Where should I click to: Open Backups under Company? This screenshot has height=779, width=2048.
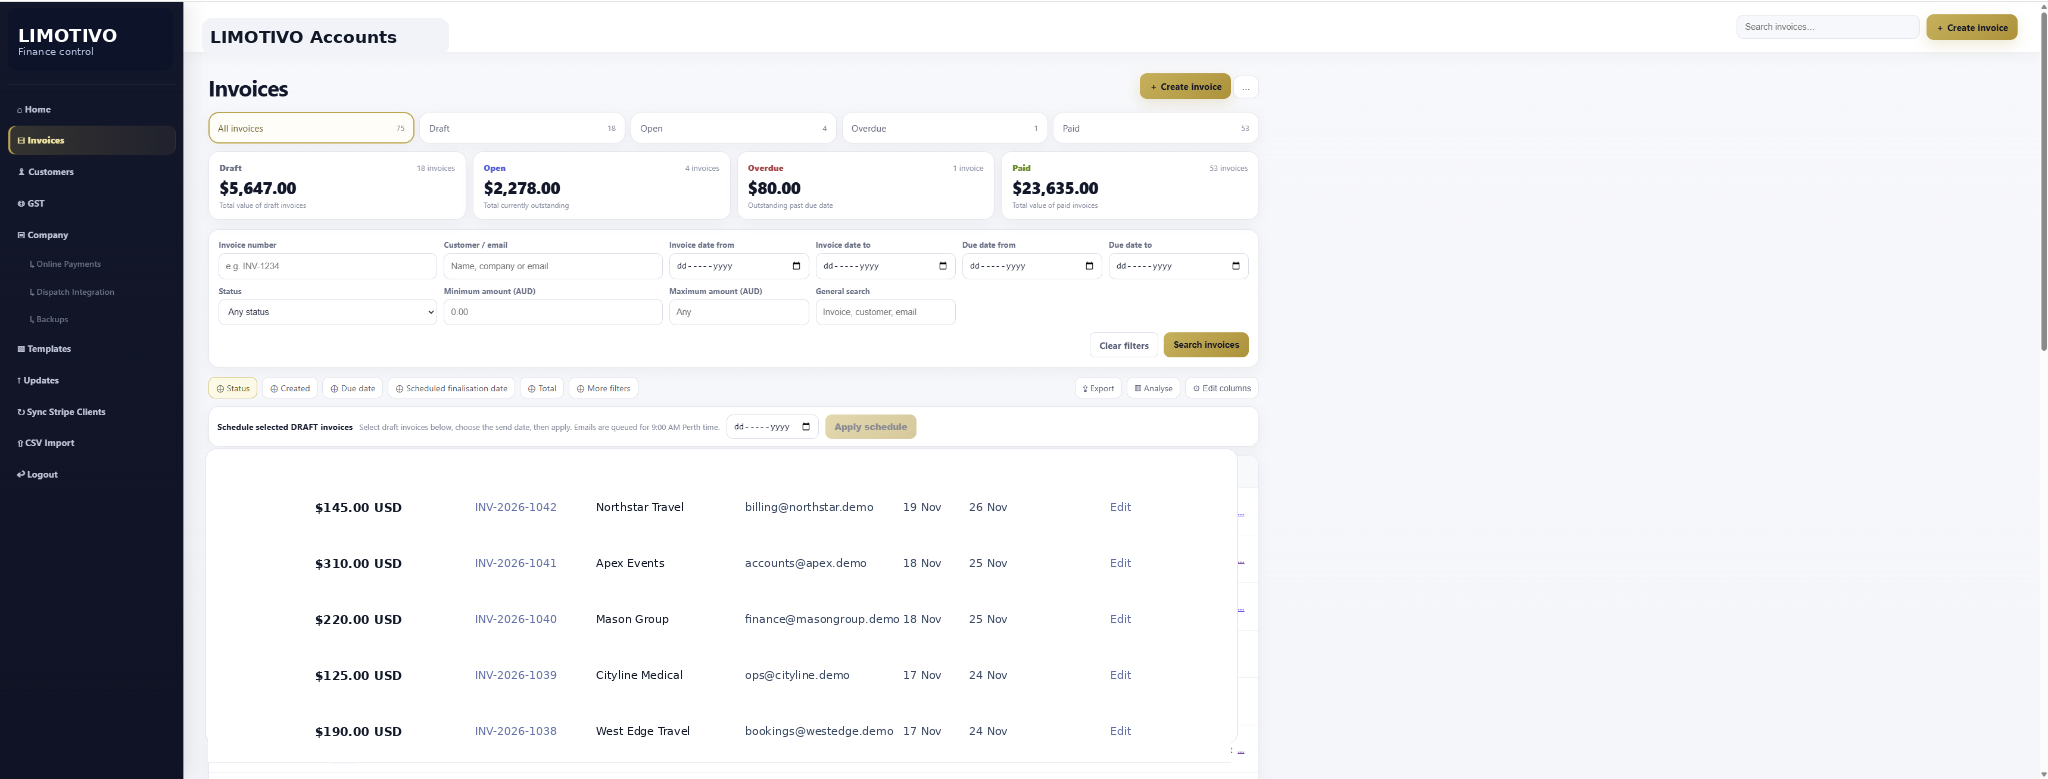tap(50, 319)
